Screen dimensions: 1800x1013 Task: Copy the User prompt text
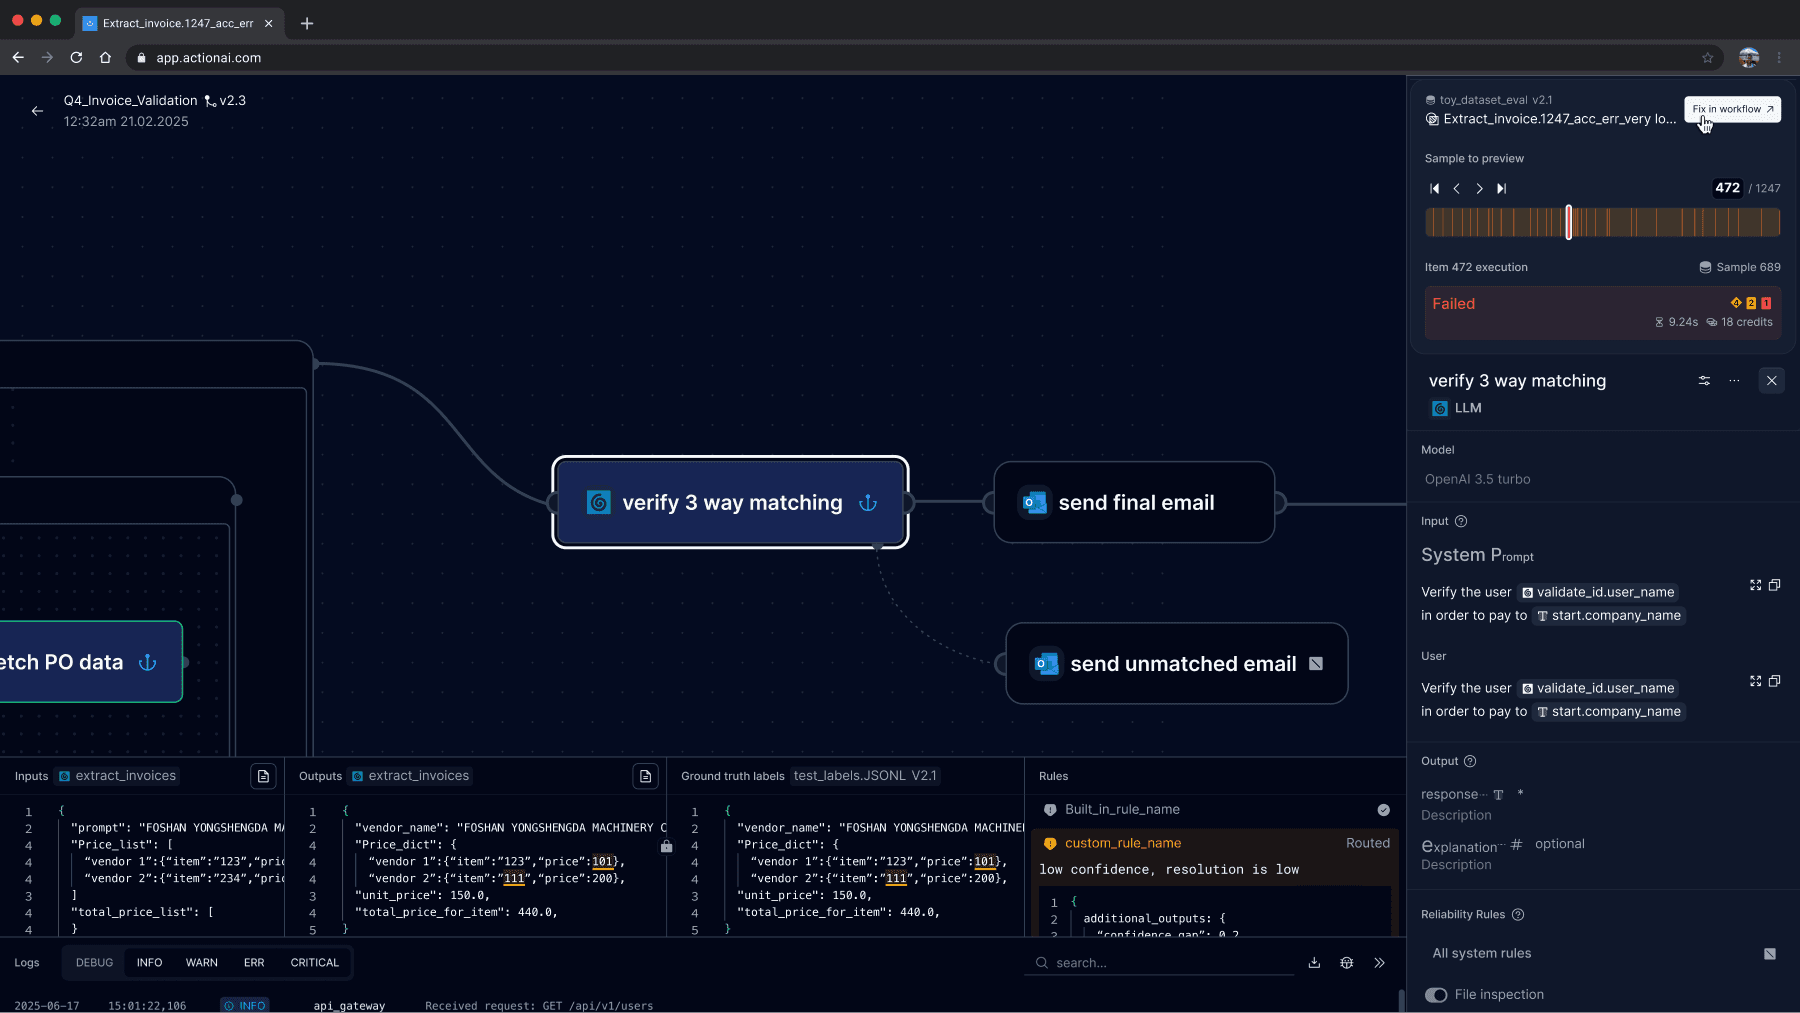(1774, 681)
